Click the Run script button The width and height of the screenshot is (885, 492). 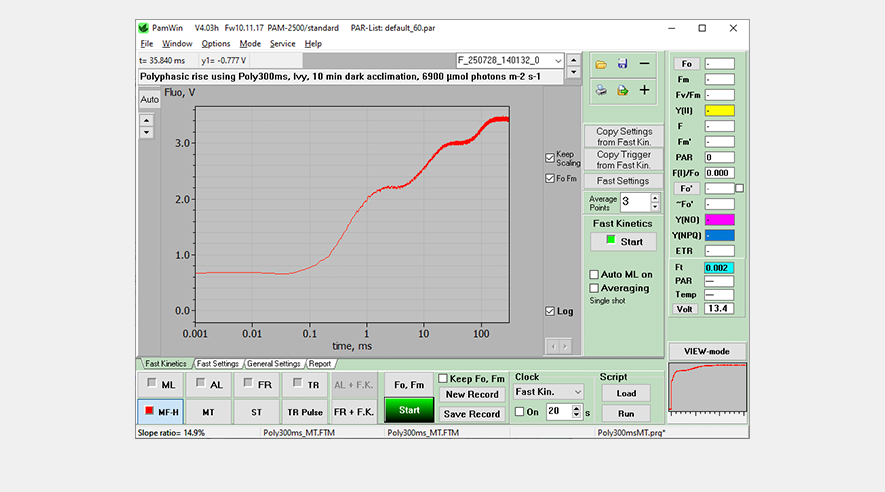tap(626, 414)
